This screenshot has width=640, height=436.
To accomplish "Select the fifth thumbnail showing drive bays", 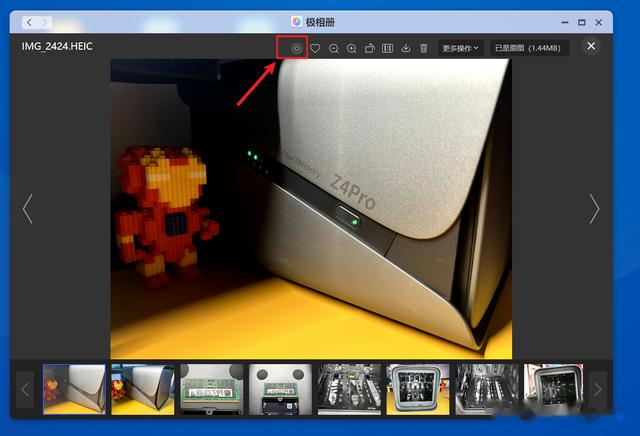I will tap(349, 389).
